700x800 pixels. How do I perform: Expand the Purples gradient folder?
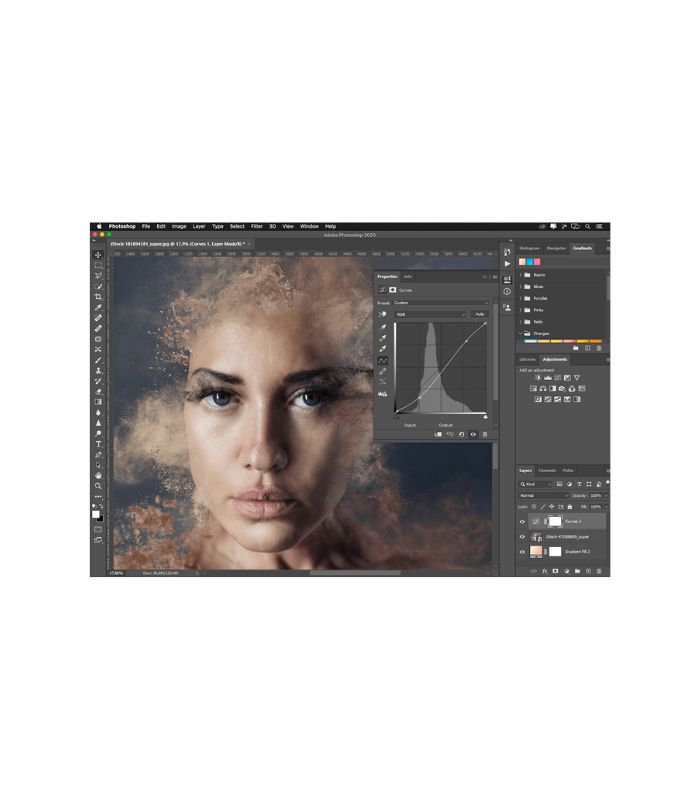[521, 298]
